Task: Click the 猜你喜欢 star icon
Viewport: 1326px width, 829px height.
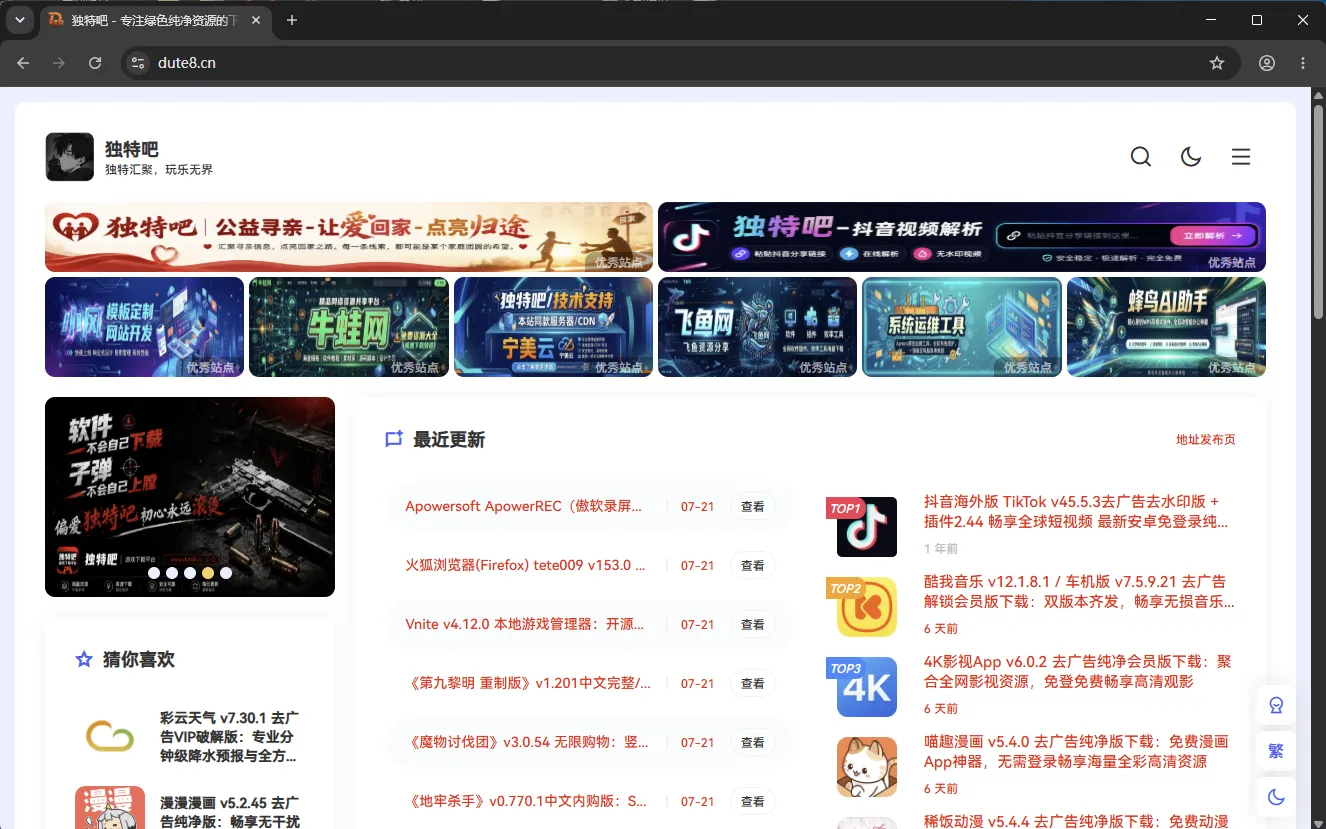Action: [84, 659]
